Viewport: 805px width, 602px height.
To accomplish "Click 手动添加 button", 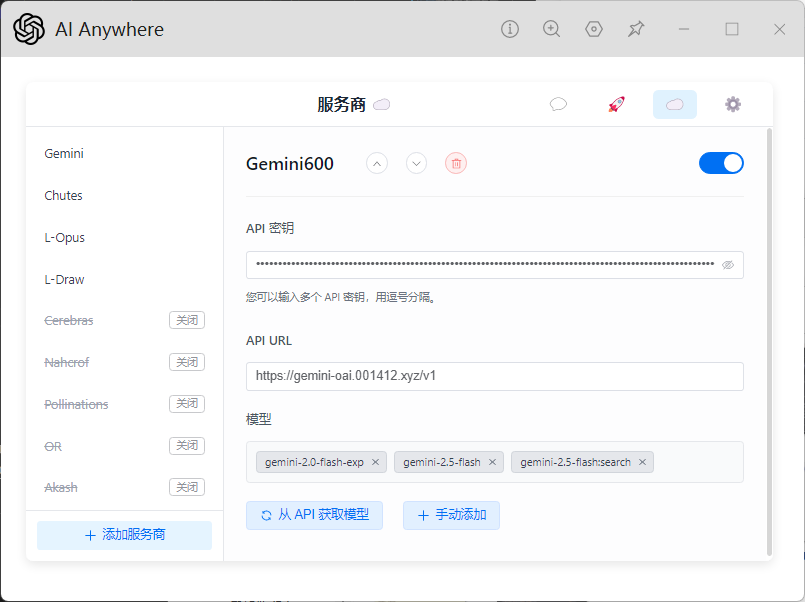I will (451, 515).
